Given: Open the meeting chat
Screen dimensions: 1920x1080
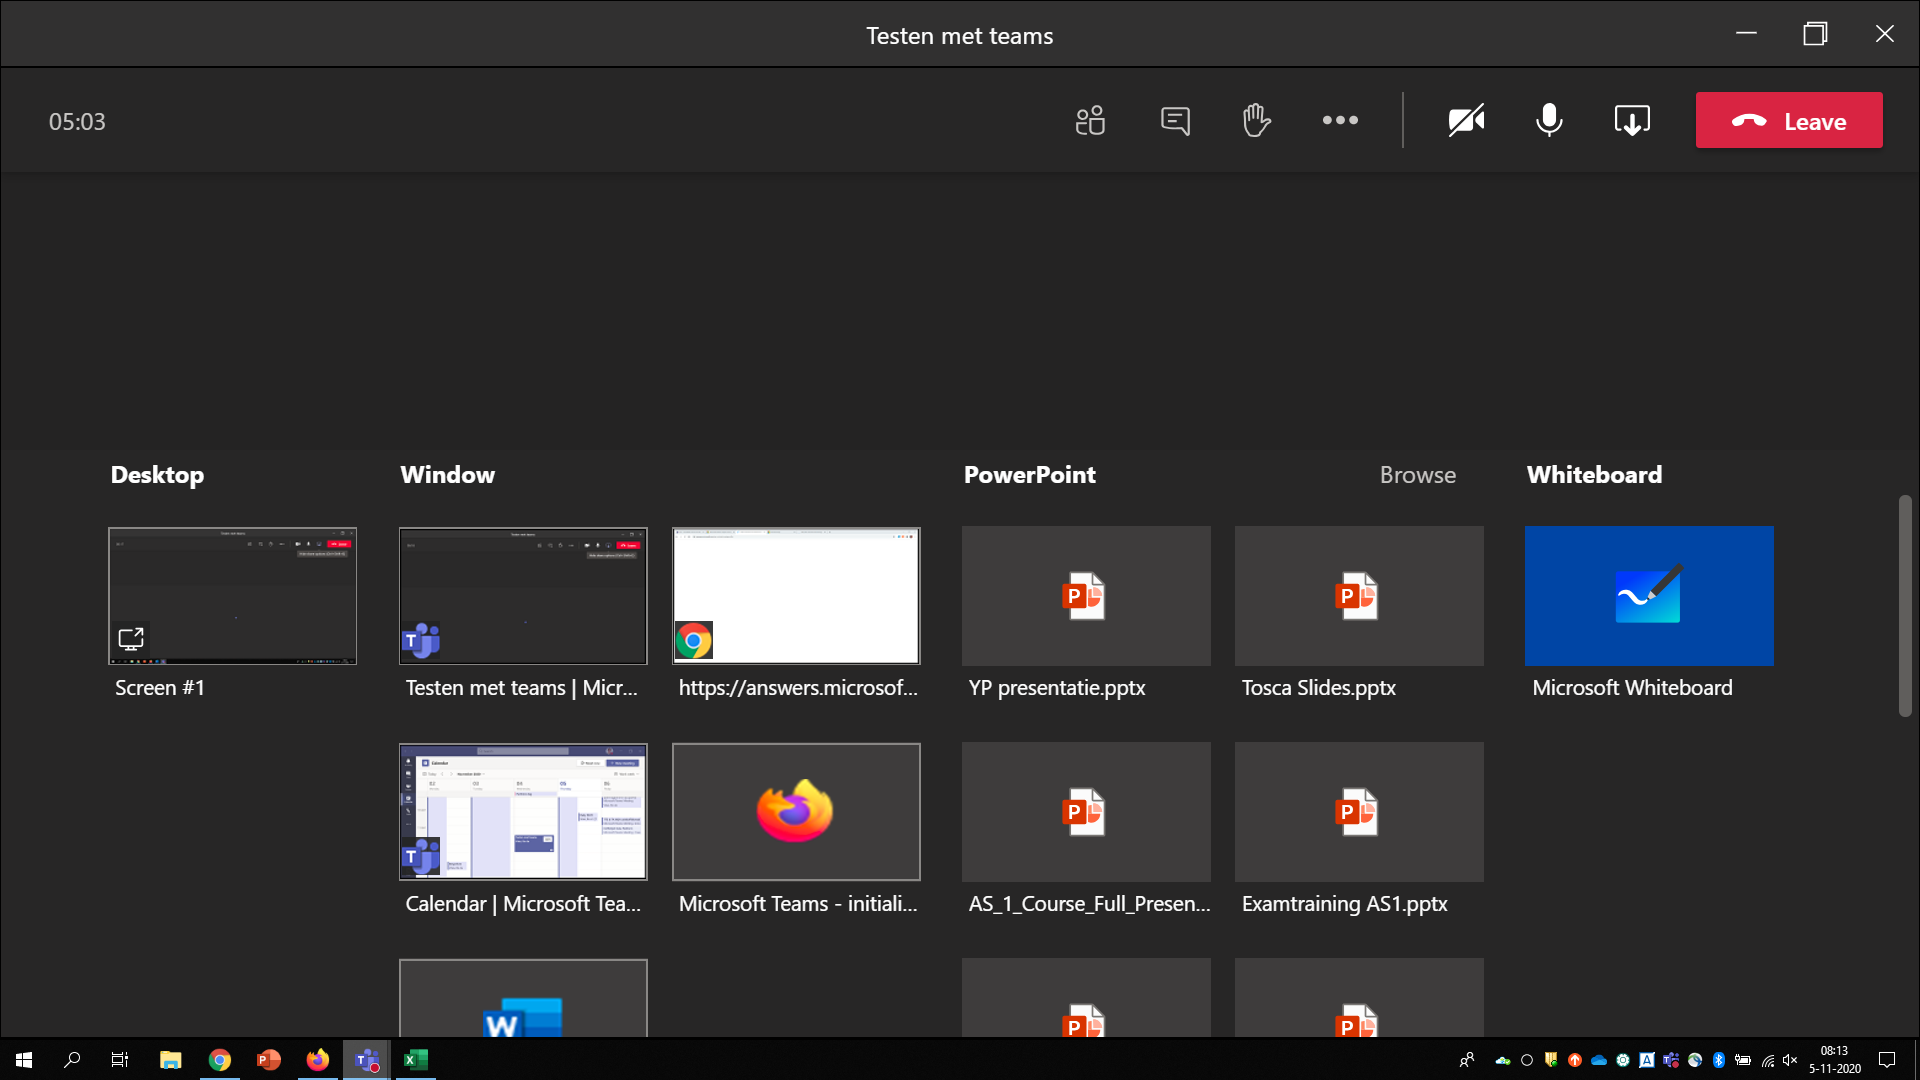Looking at the screenshot, I should 1175,121.
